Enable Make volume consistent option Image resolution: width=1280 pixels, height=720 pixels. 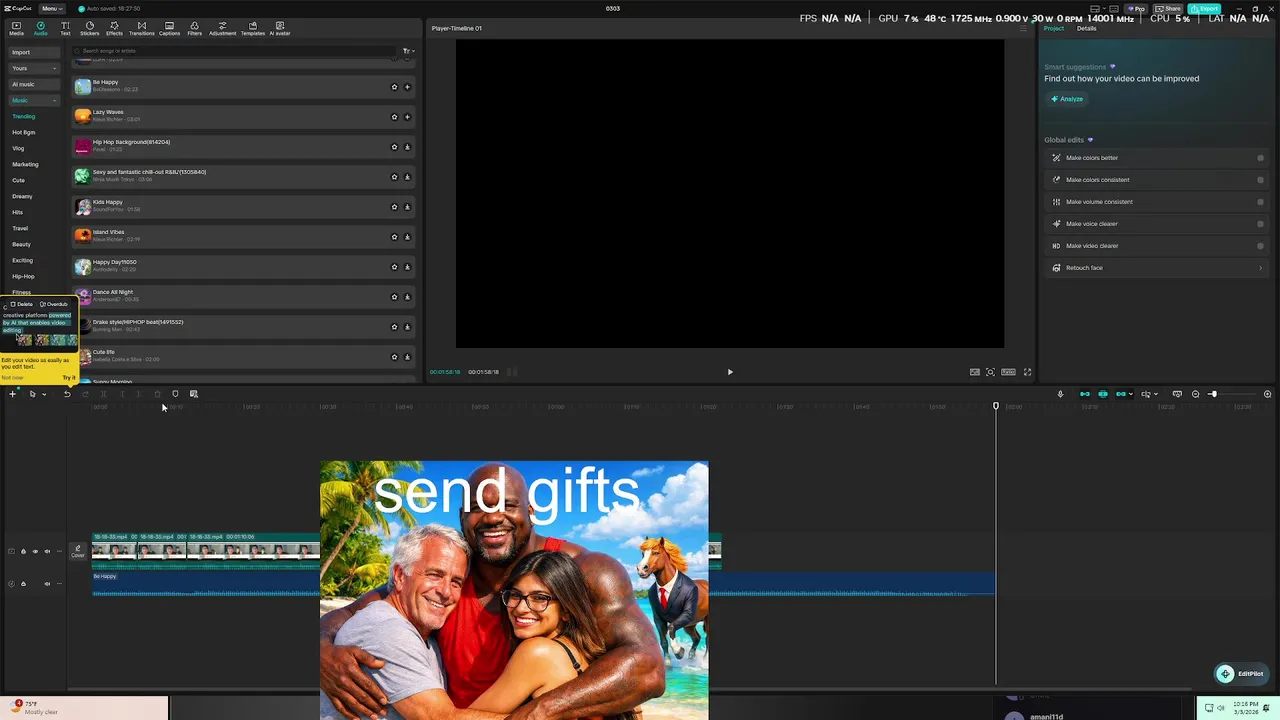(1260, 202)
